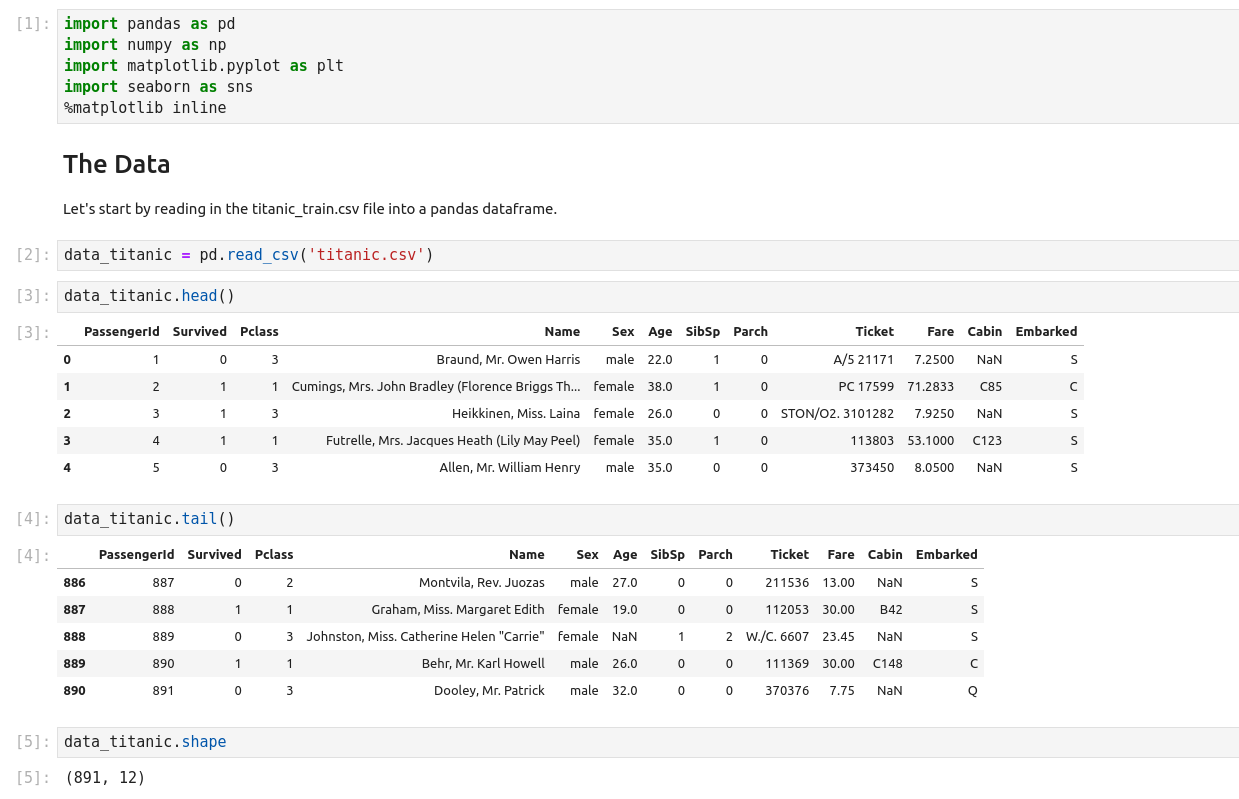This screenshot has height=799, width=1239.
Task: Click 'The Data' markdown heading
Action: click(x=117, y=164)
